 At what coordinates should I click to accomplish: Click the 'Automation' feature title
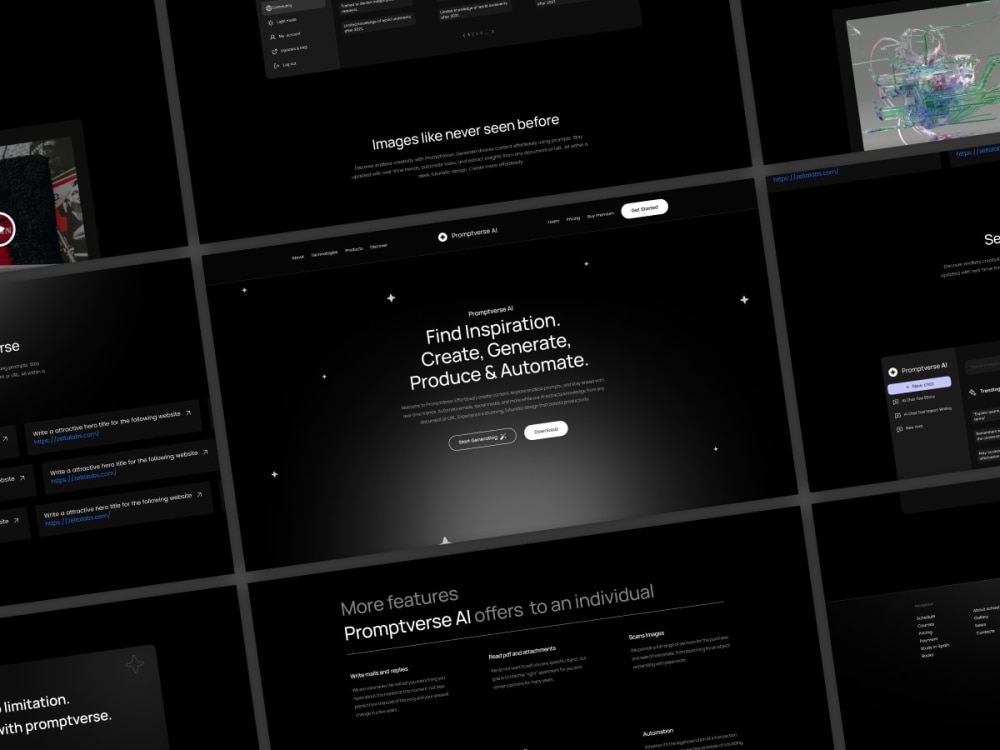coord(658,732)
